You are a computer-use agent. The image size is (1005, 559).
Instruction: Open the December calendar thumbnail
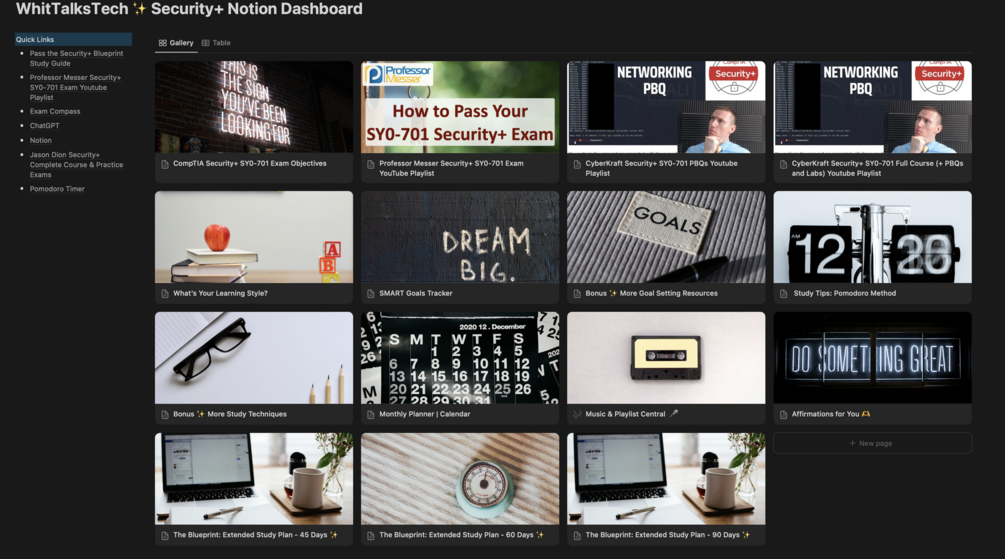click(x=460, y=358)
